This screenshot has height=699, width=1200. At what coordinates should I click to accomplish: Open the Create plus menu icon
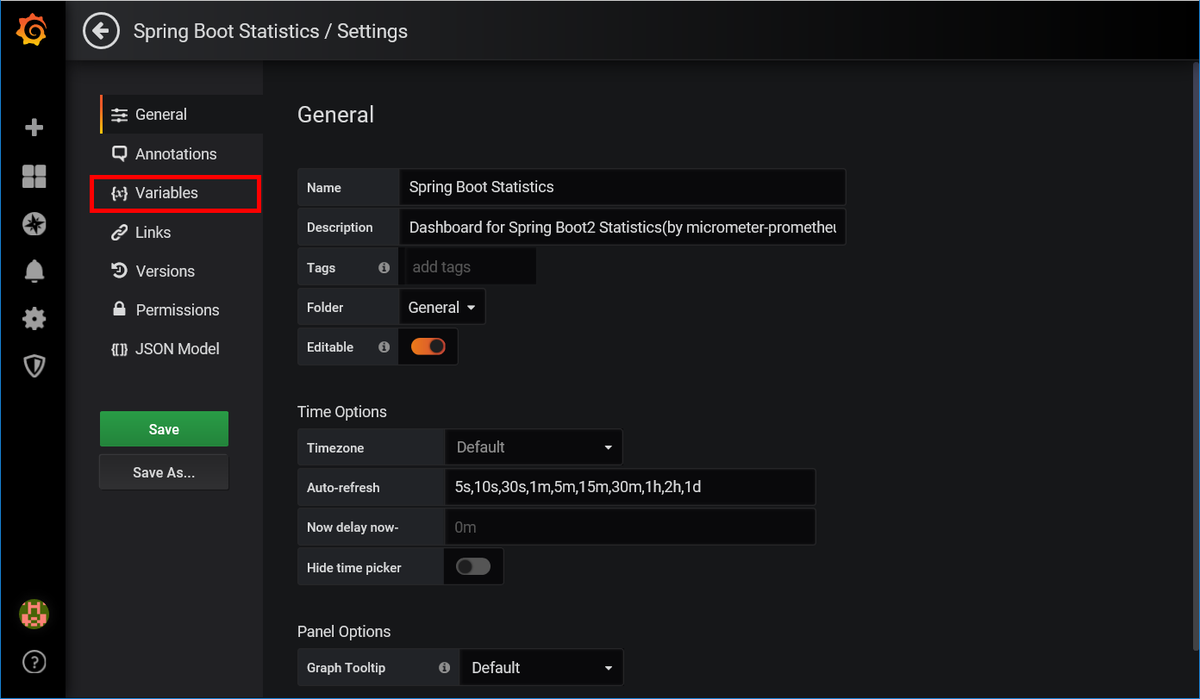[34, 128]
